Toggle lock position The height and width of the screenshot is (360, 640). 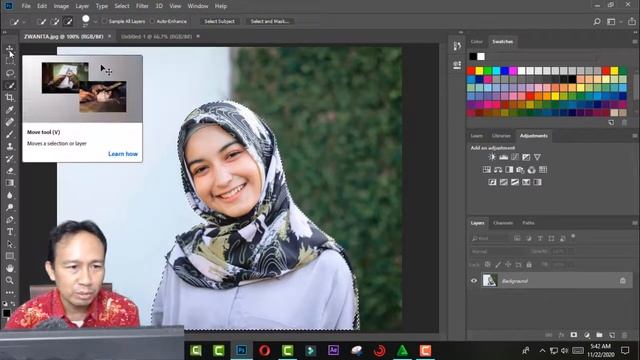click(x=508, y=264)
